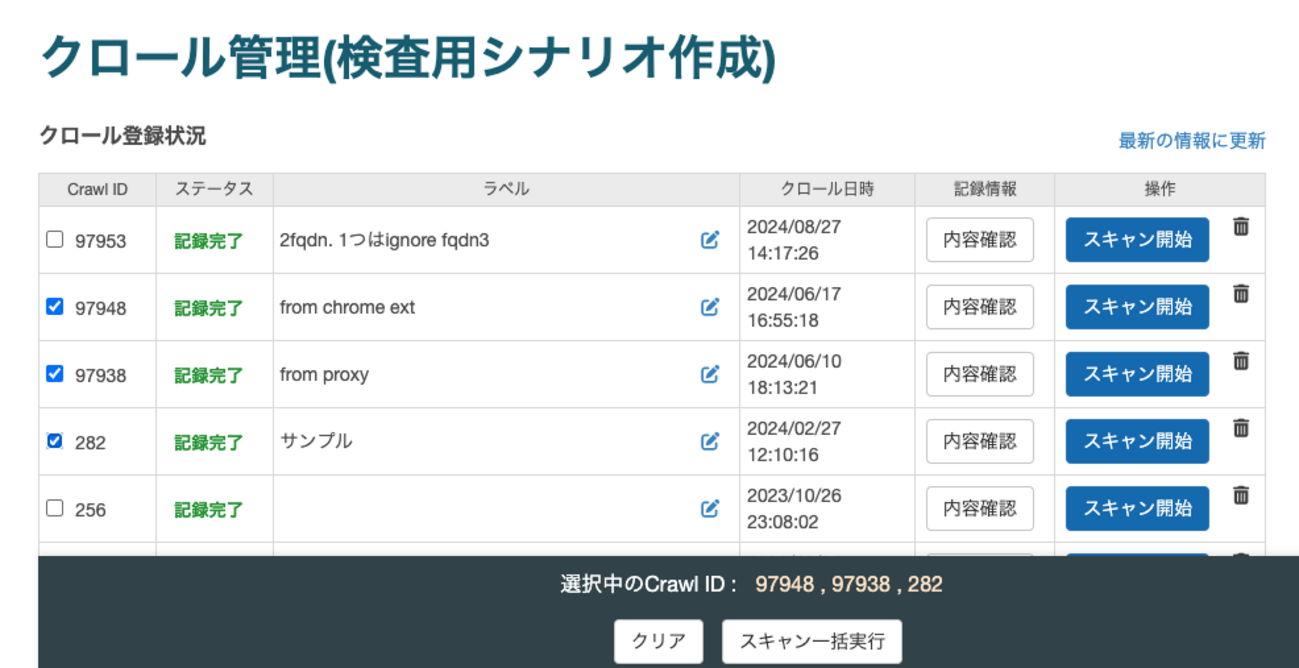
Task: Edit the empty label for crawl 256
Action: pyautogui.click(x=710, y=508)
